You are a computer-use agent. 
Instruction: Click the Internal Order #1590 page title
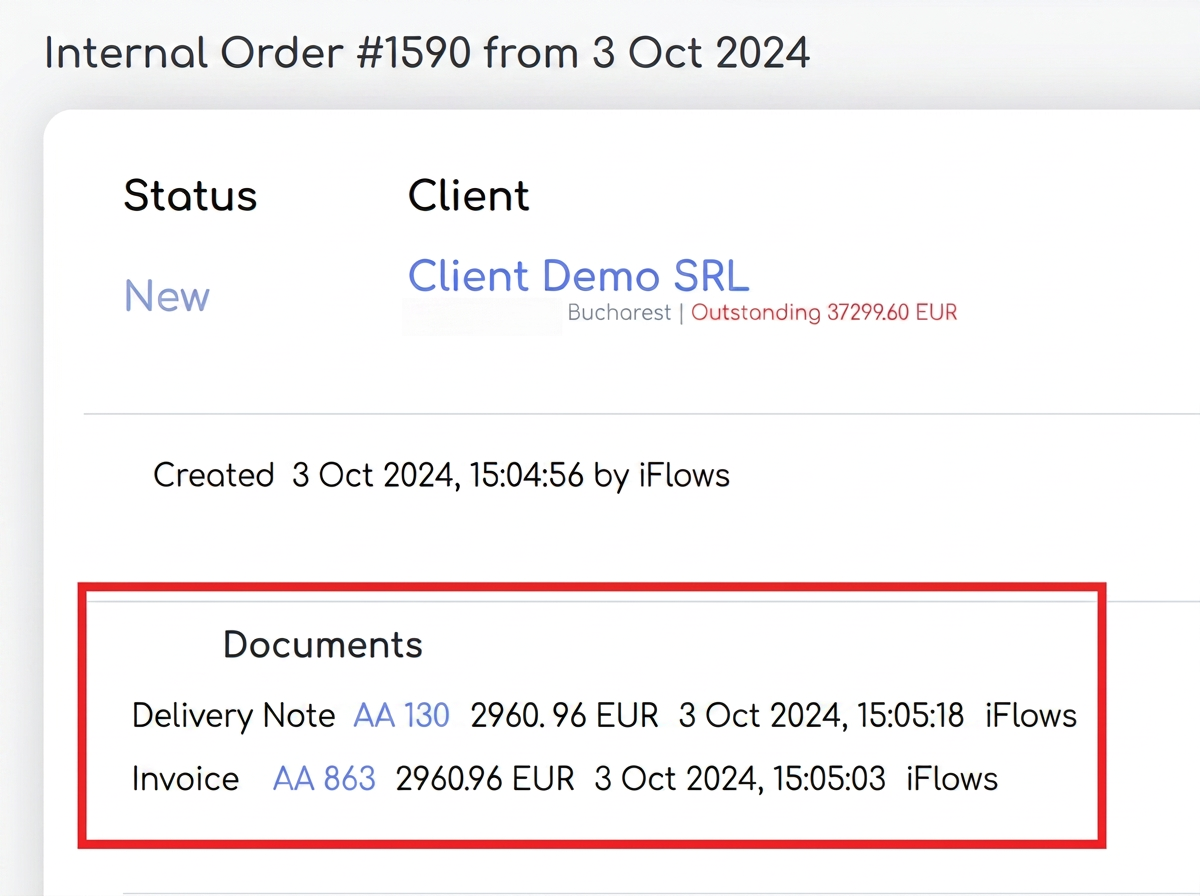pyautogui.click(x=427, y=52)
